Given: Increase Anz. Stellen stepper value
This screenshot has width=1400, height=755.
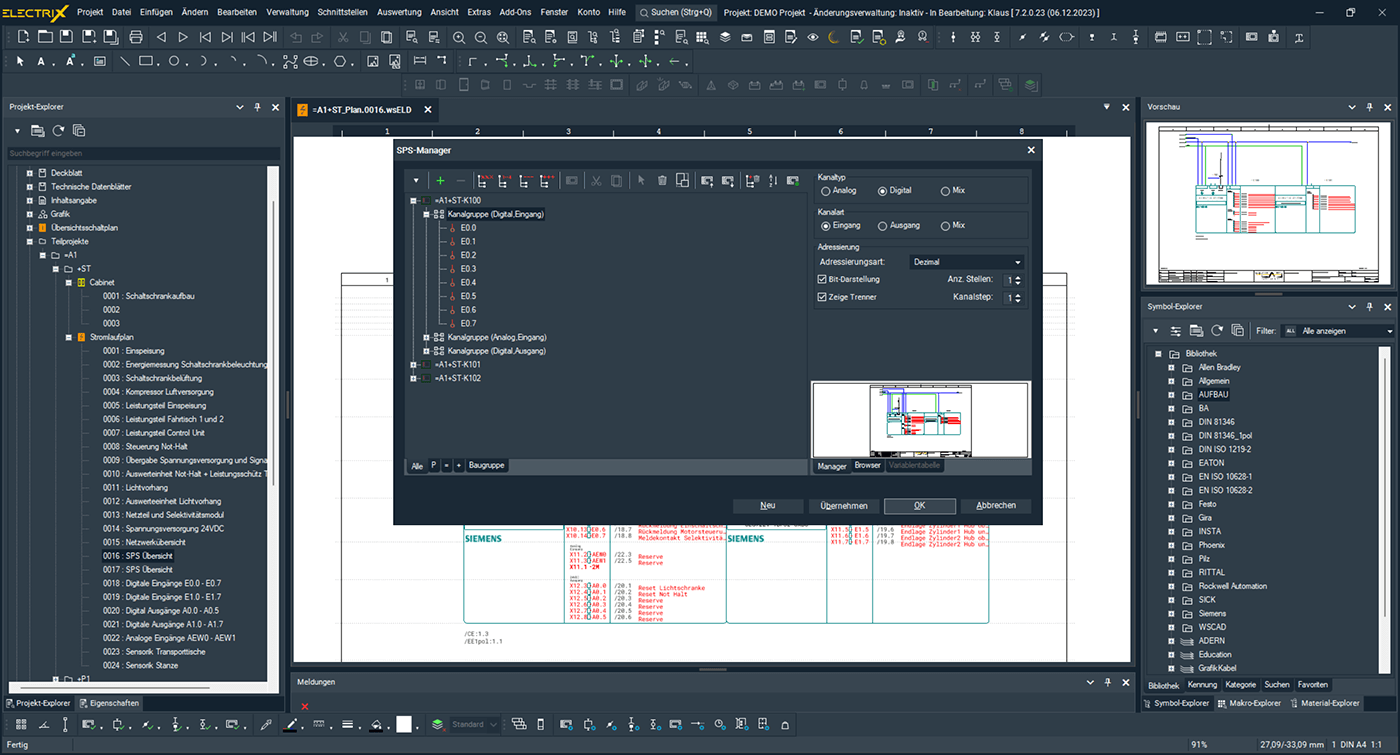Looking at the screenshot, I should (x=1019, y=277).
